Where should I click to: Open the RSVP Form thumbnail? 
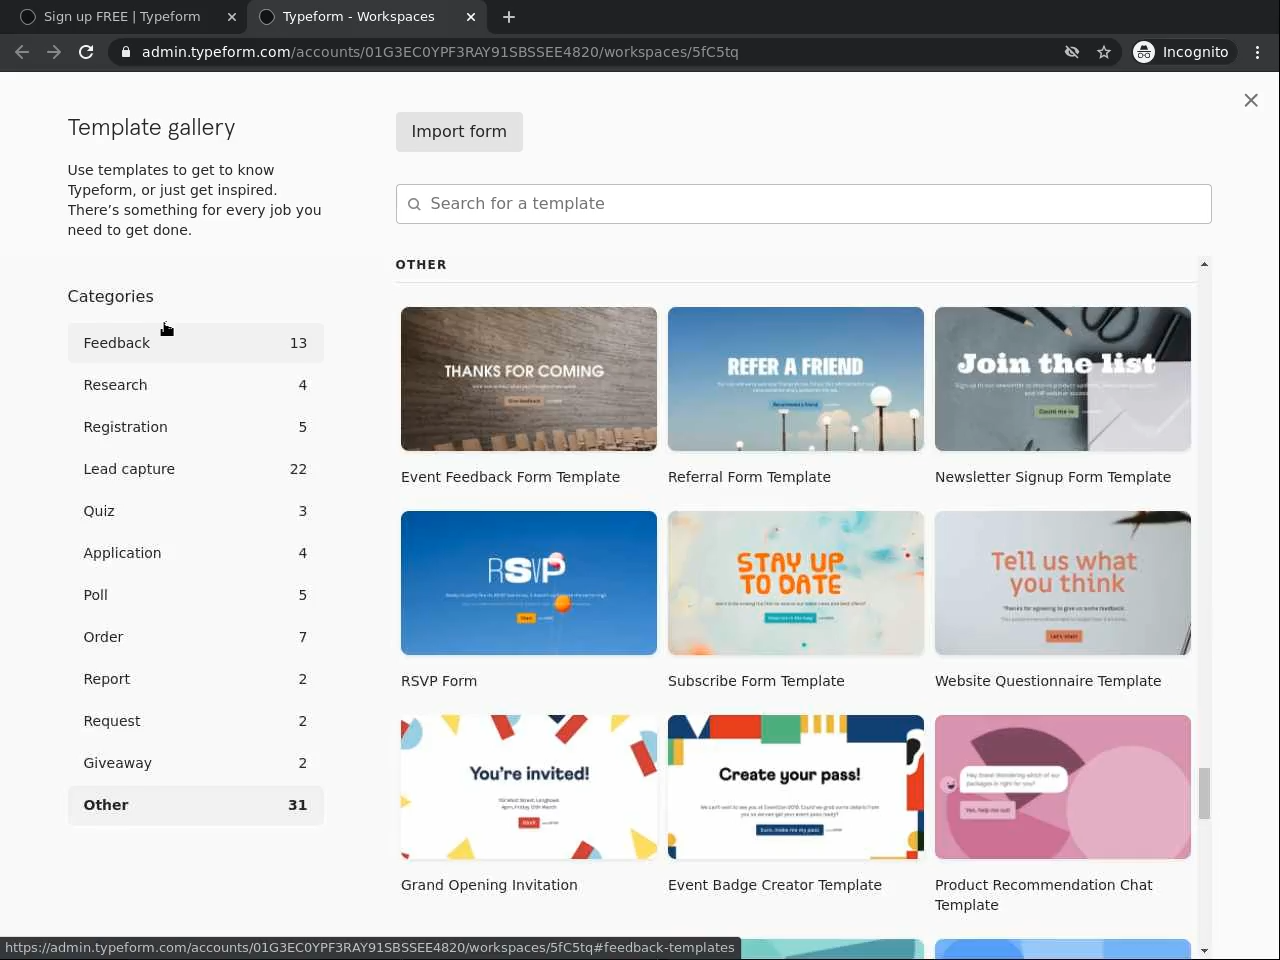coord(529,583)
